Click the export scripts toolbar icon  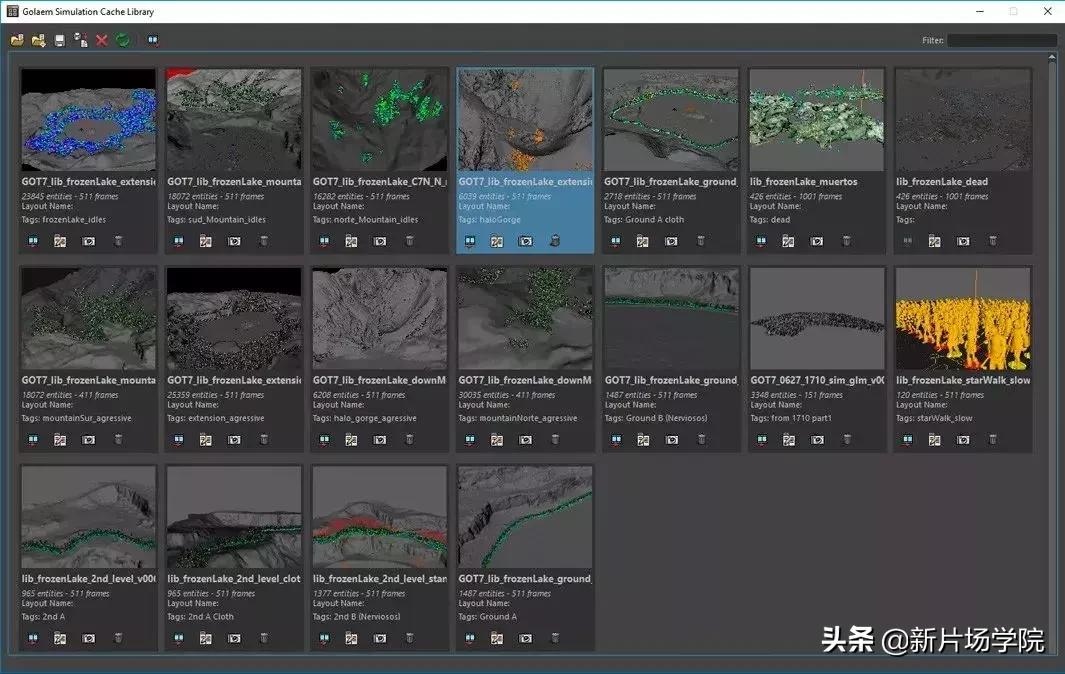pyautogui.click(x=80, y=40)
